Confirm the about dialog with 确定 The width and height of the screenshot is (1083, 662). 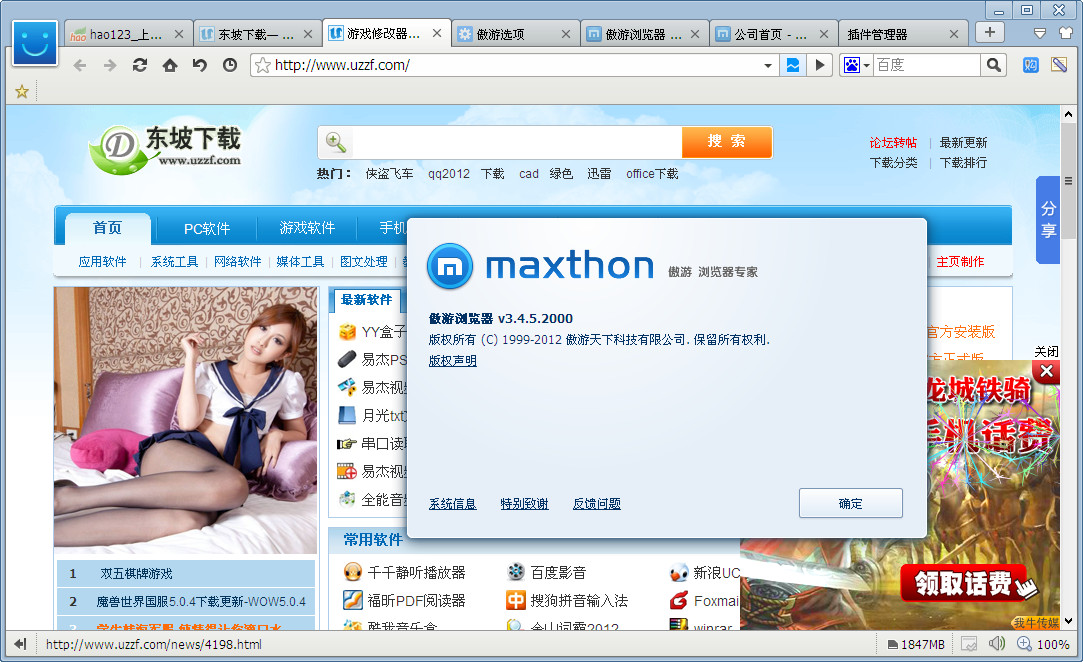click(850, 503)
